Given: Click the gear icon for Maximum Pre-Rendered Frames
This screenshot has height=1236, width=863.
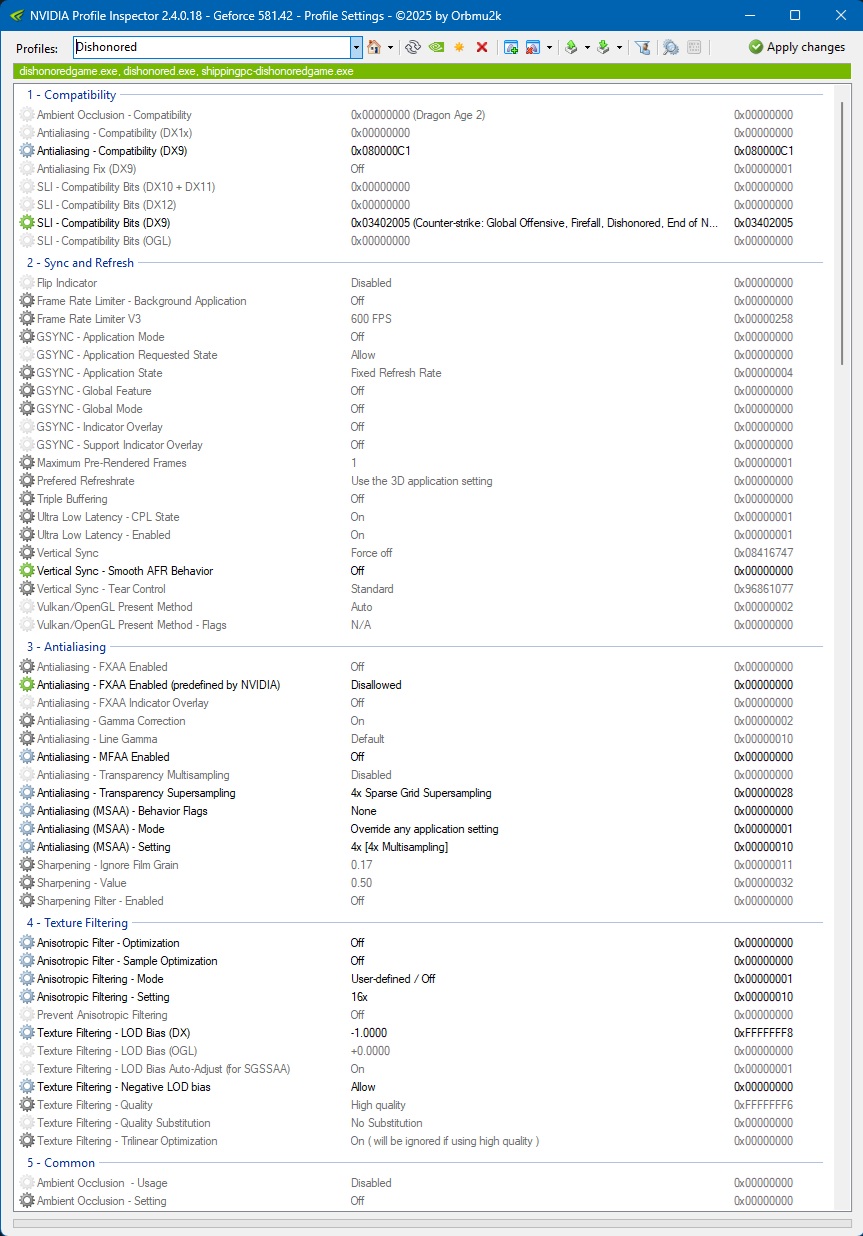Looking at the screenshot, I should tap(27, 463).
